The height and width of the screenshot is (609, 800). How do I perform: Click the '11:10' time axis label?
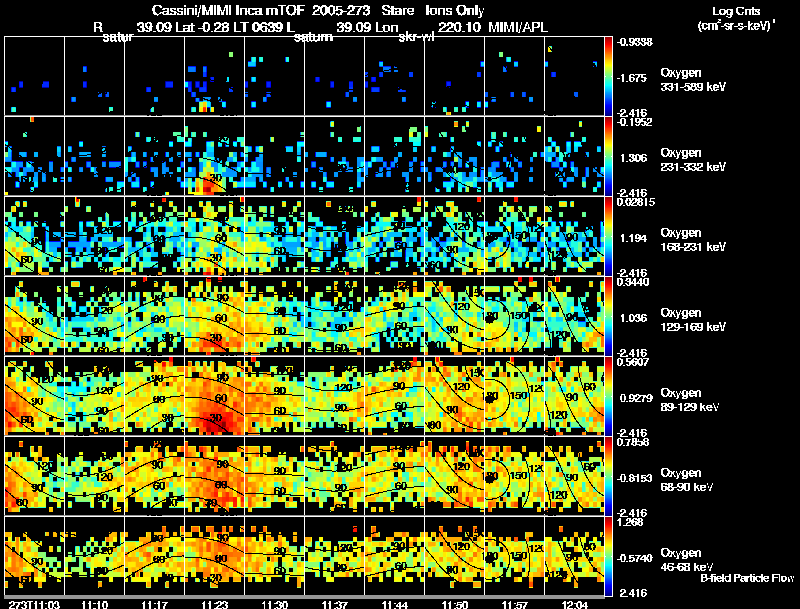point(95,605)
